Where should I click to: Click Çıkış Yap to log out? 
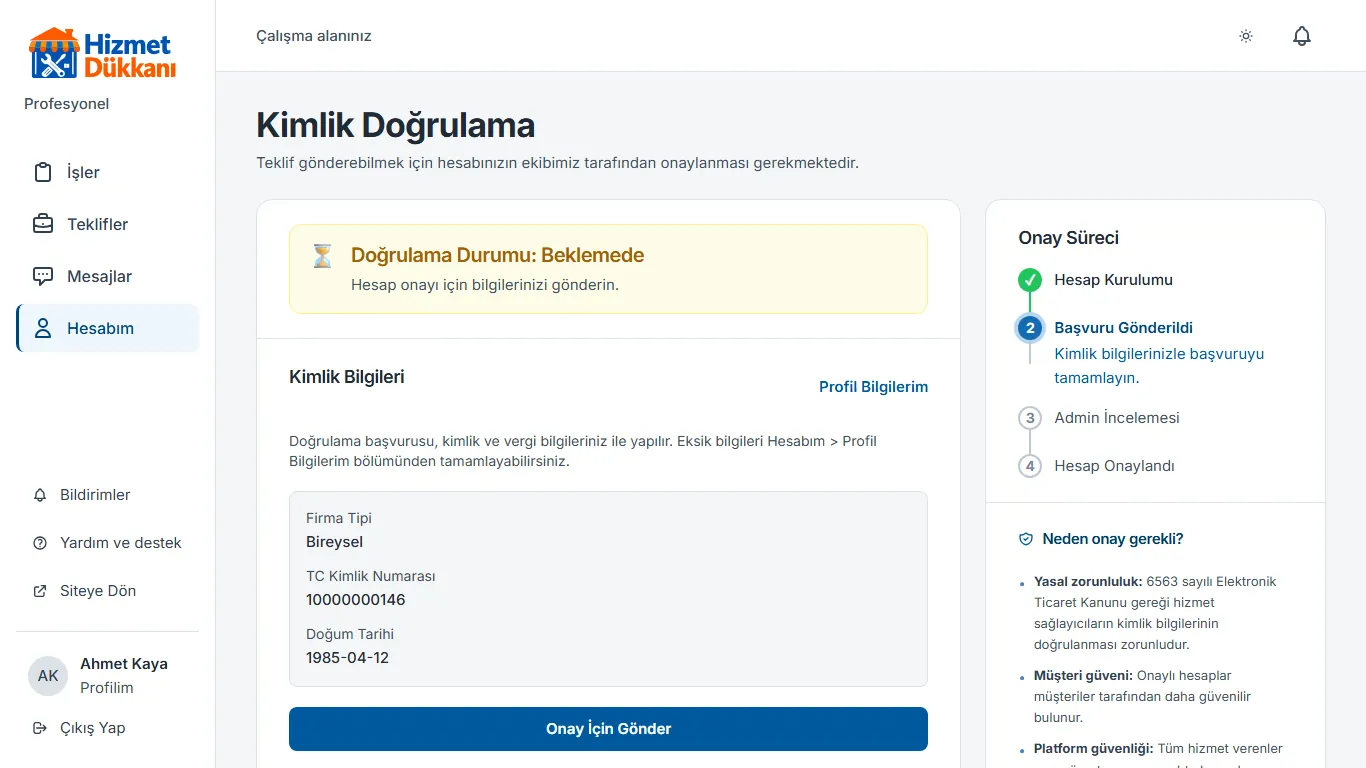(108, 728)
